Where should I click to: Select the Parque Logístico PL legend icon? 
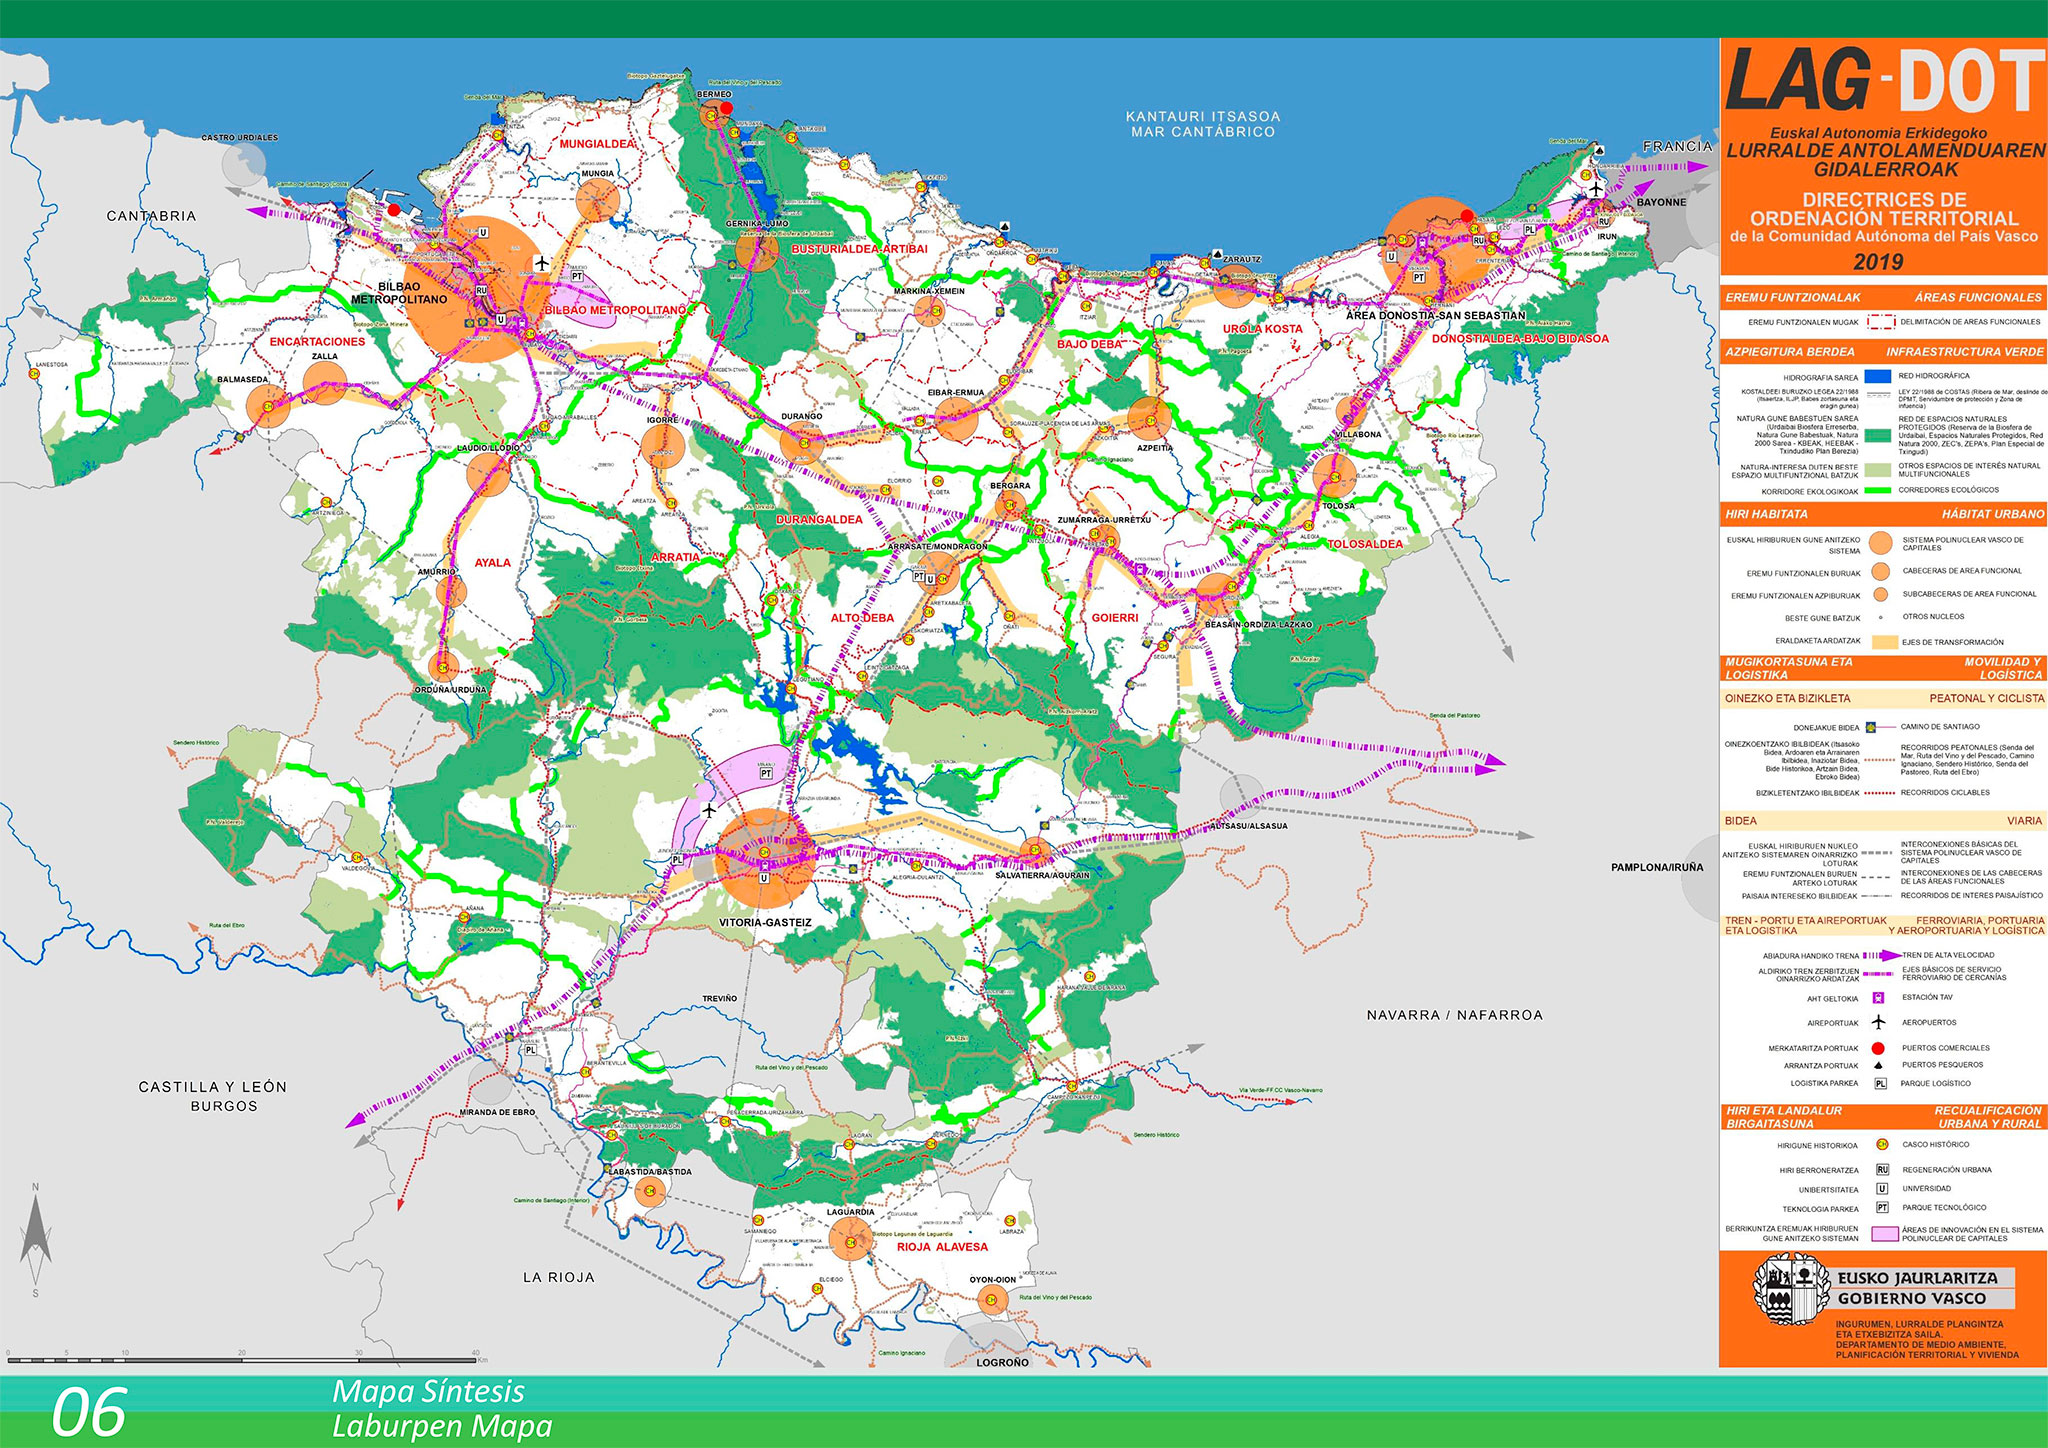1880,1084
